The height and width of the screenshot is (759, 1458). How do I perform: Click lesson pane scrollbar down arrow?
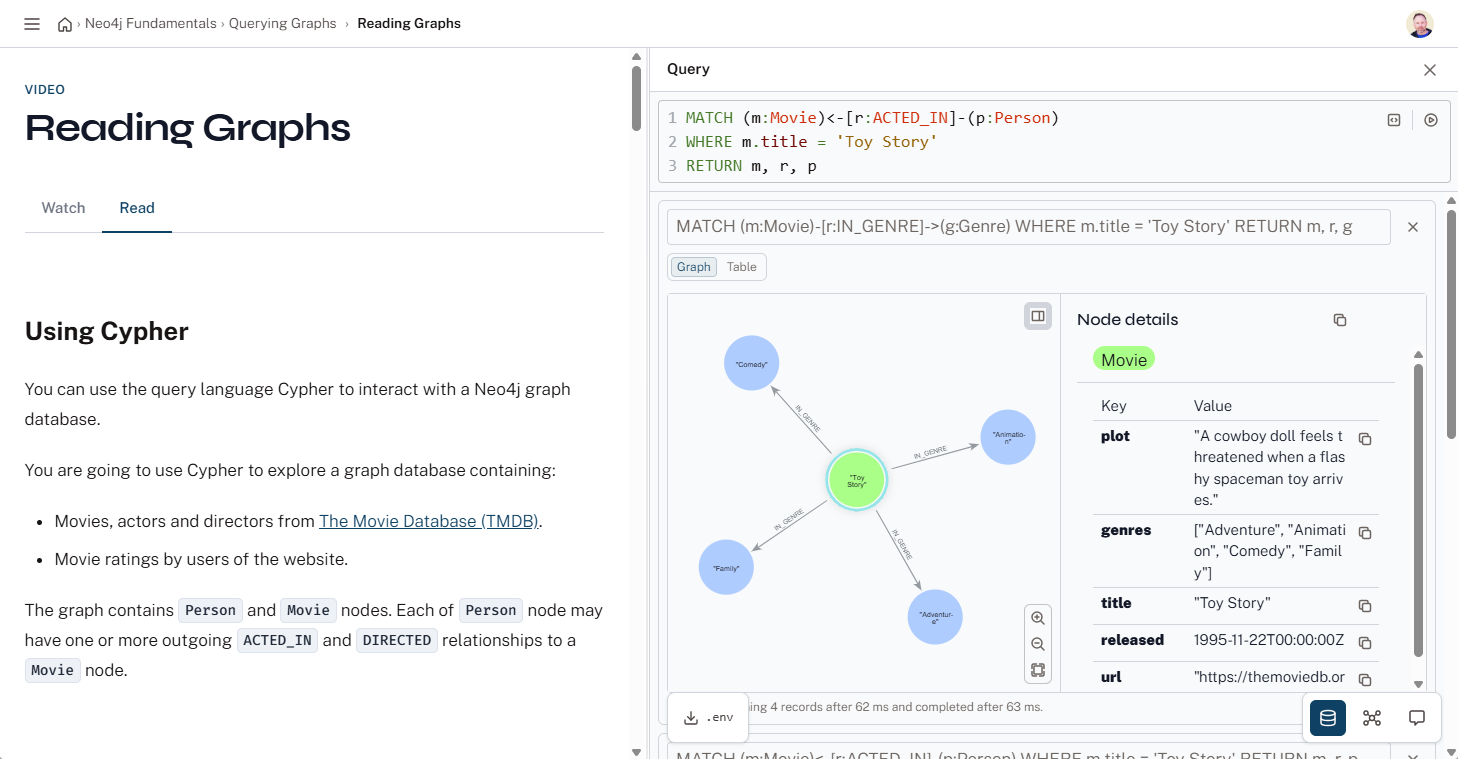click(636, 752)
